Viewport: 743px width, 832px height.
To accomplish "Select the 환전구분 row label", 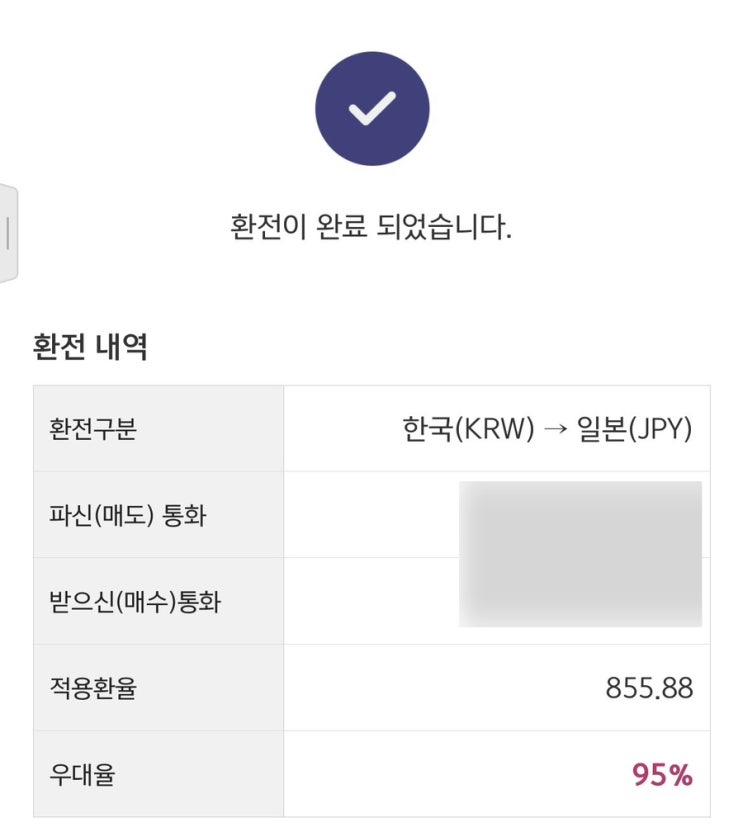I will [x=92, y=430].
